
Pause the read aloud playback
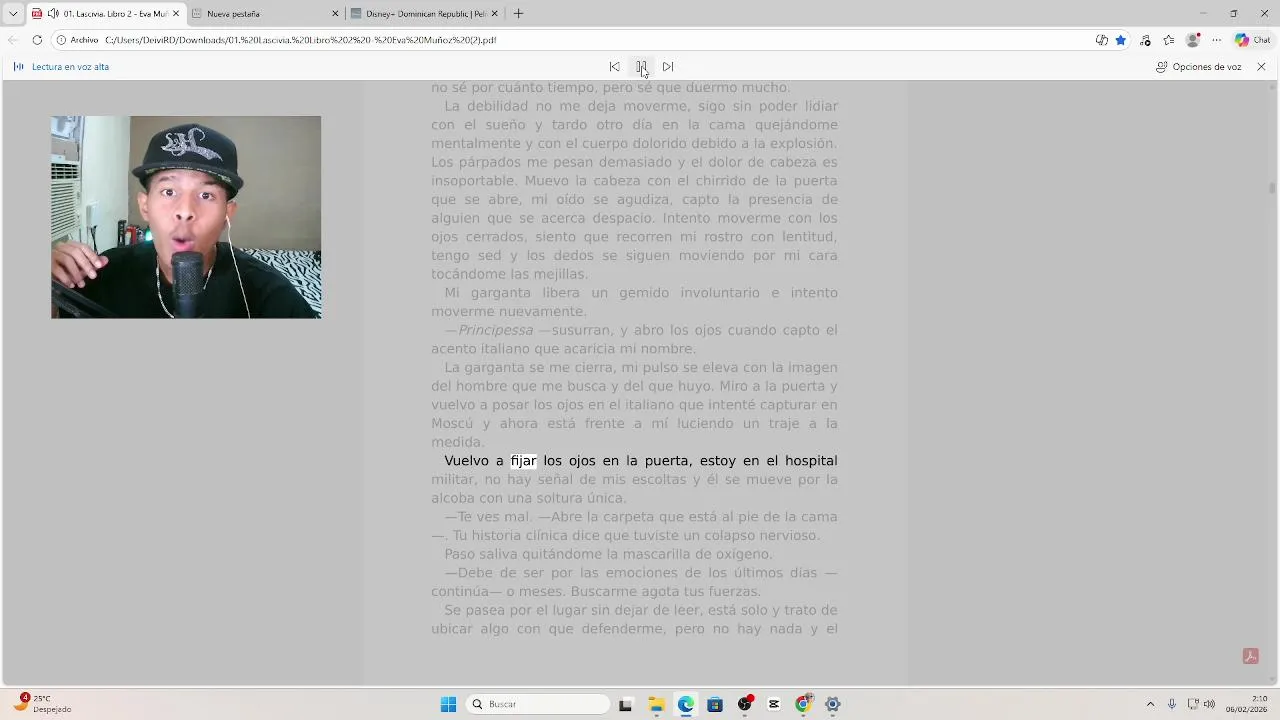pyautogui.click(x=641, y=66)
